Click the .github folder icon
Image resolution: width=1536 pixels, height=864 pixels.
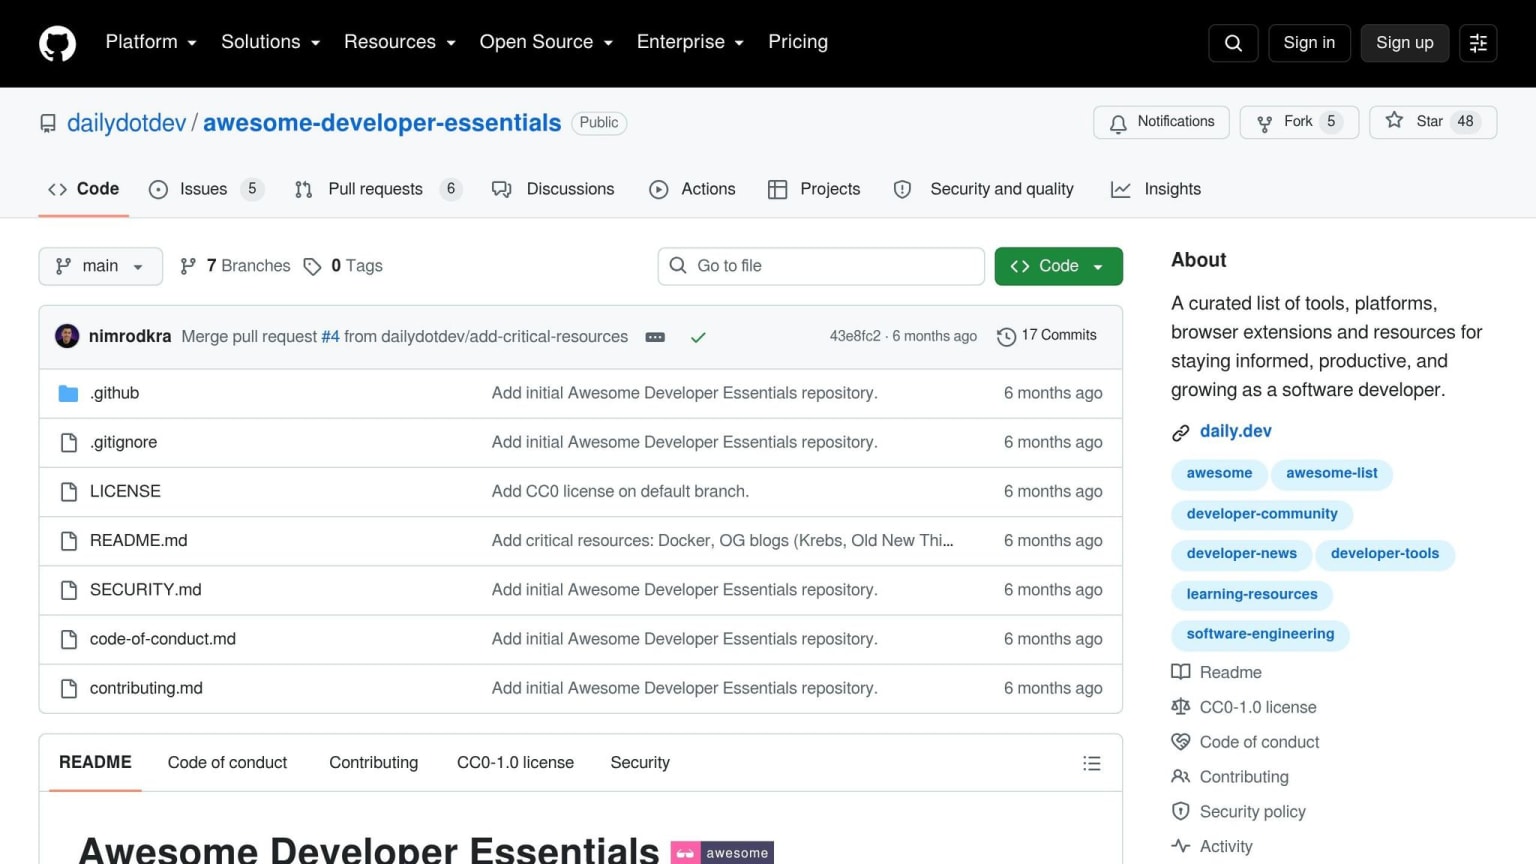pyautogui.click(x=68, y=393)
